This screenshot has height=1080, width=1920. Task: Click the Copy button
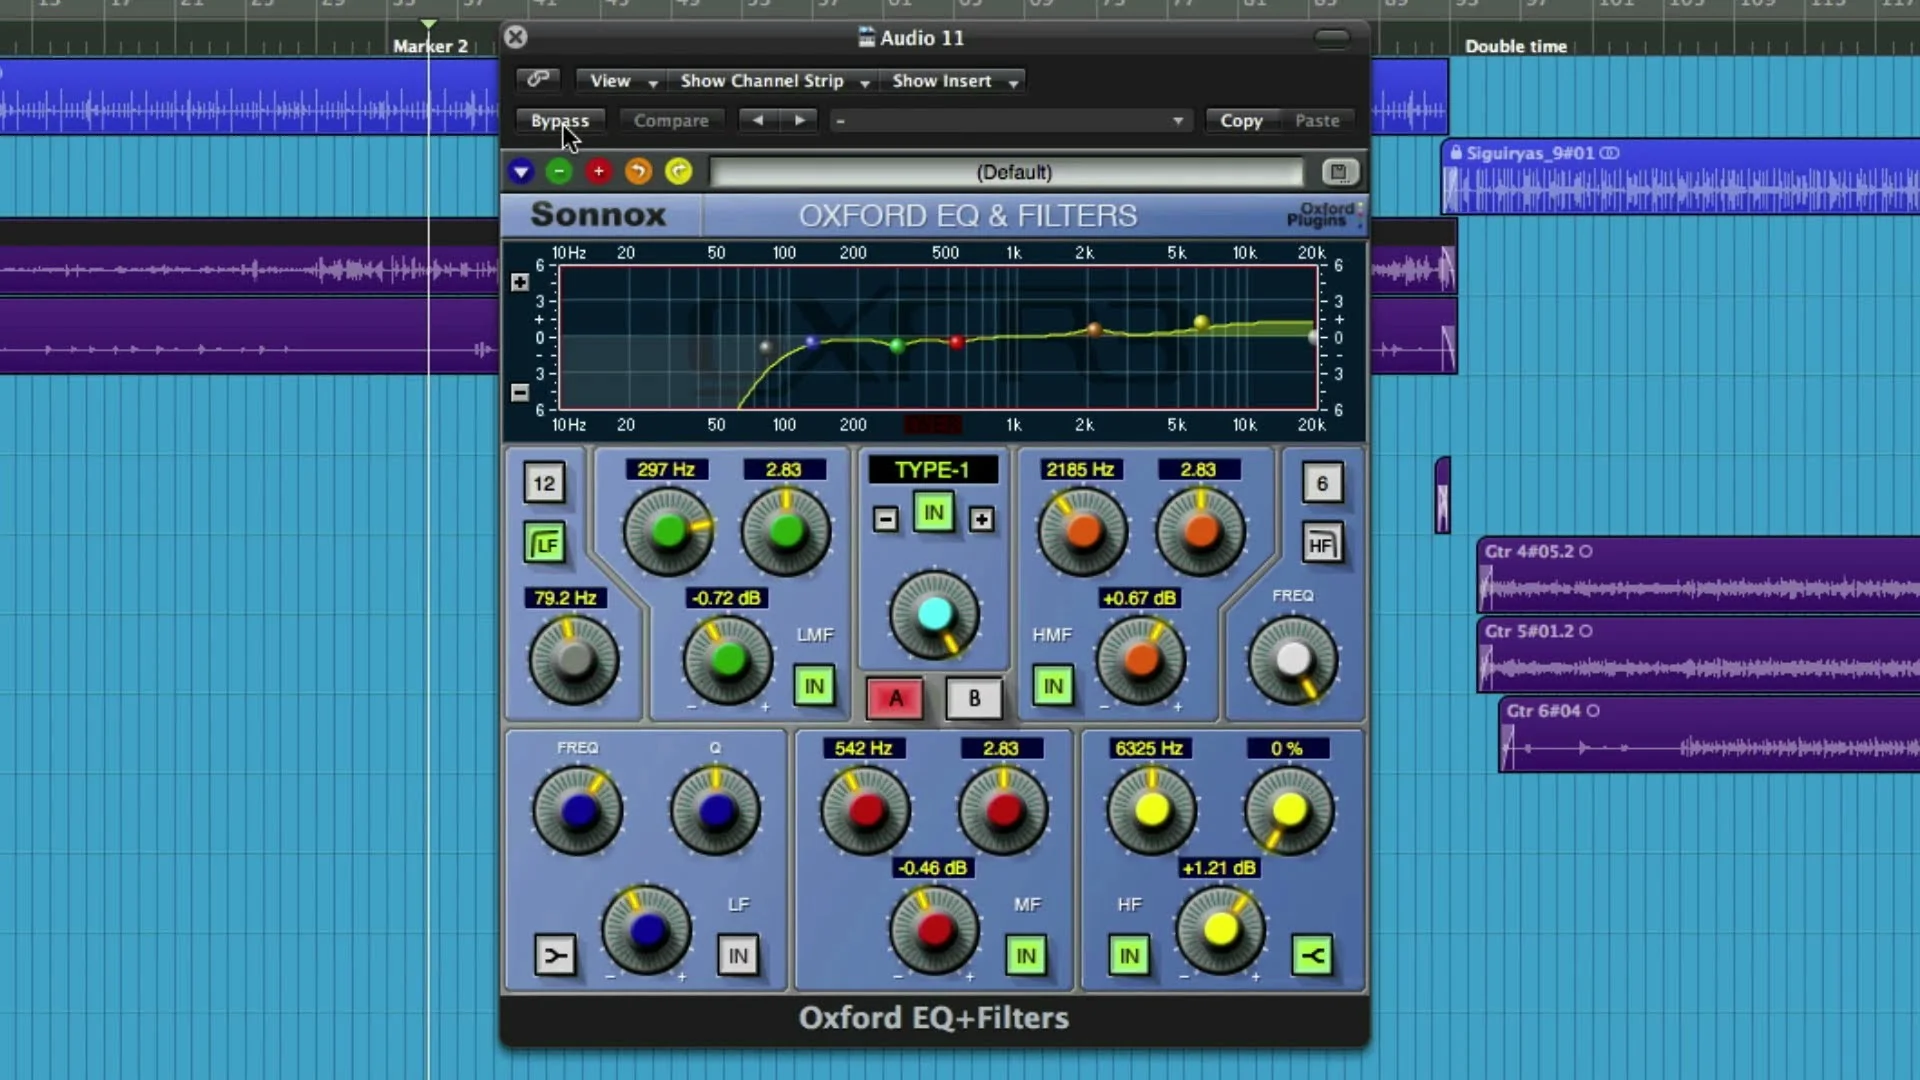[1241, 121]
